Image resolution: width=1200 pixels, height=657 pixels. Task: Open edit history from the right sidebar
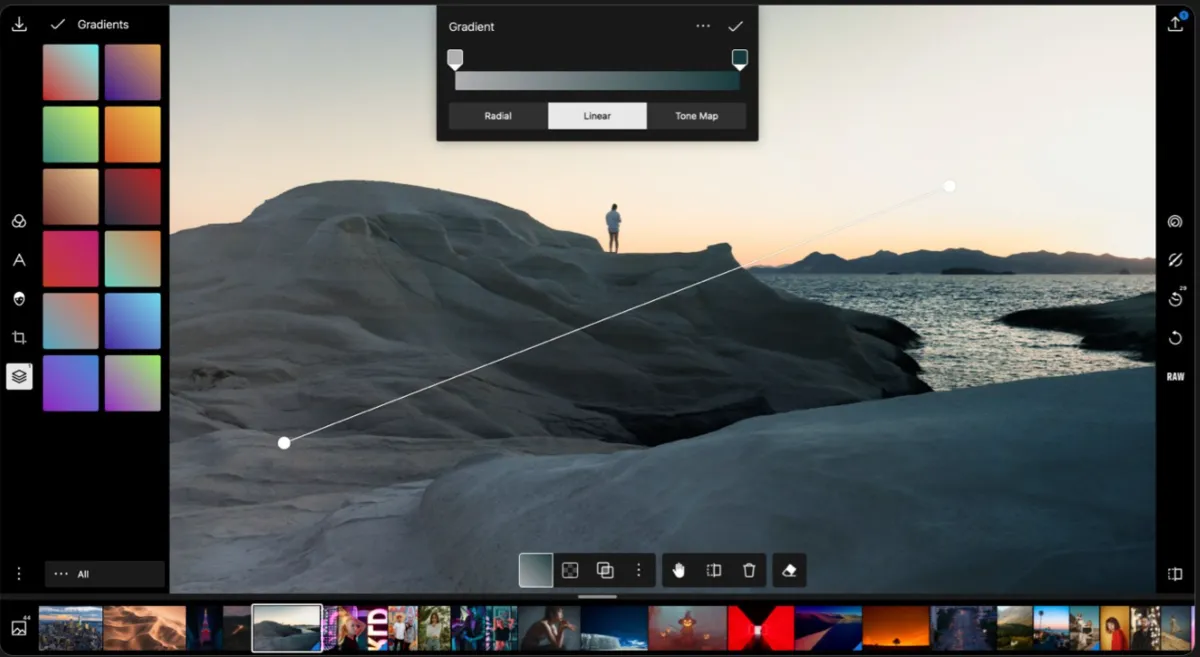coord(1176,299)
